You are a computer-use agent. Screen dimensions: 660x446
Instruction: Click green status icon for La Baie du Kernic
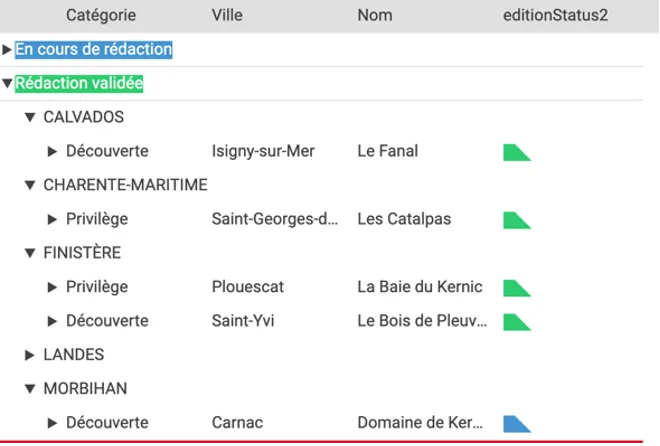click(x=515, y=288)
